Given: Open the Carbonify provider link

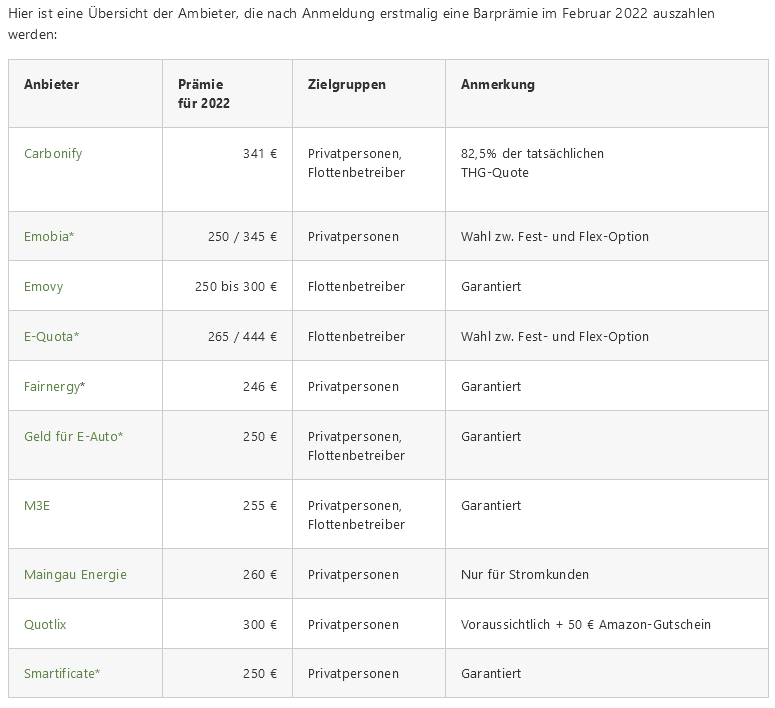Looking at the screenshot, I should pos(53,154).
